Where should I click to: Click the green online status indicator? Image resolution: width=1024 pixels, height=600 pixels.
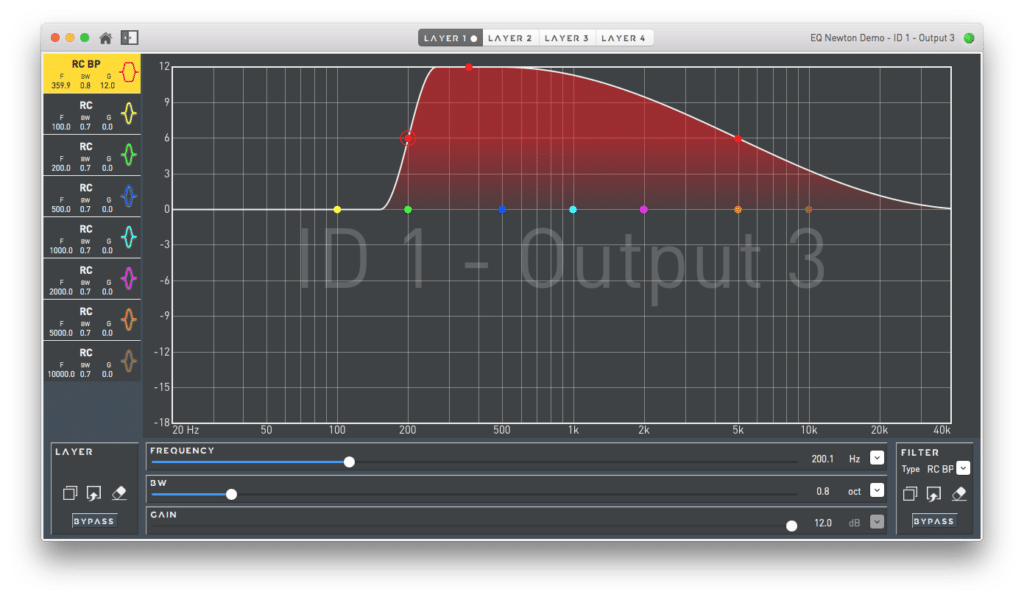pyautogui.click(x=968, y=38)
